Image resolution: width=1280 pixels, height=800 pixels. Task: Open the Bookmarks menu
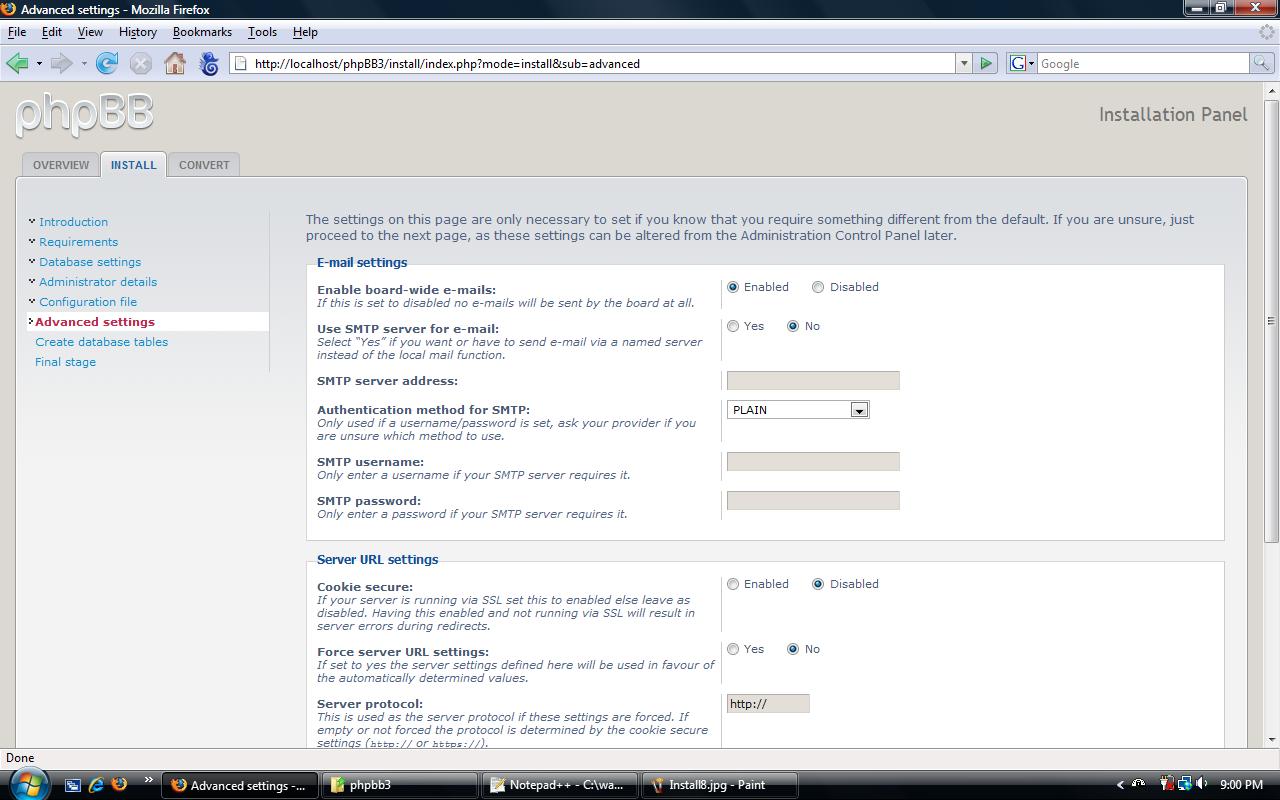point(202,32)
